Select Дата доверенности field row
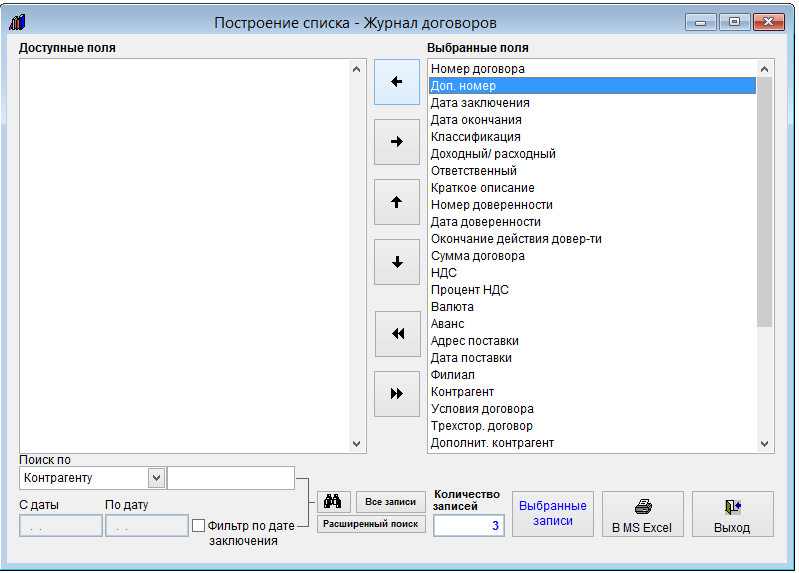The image size is (799, 573). coord(592,222)
